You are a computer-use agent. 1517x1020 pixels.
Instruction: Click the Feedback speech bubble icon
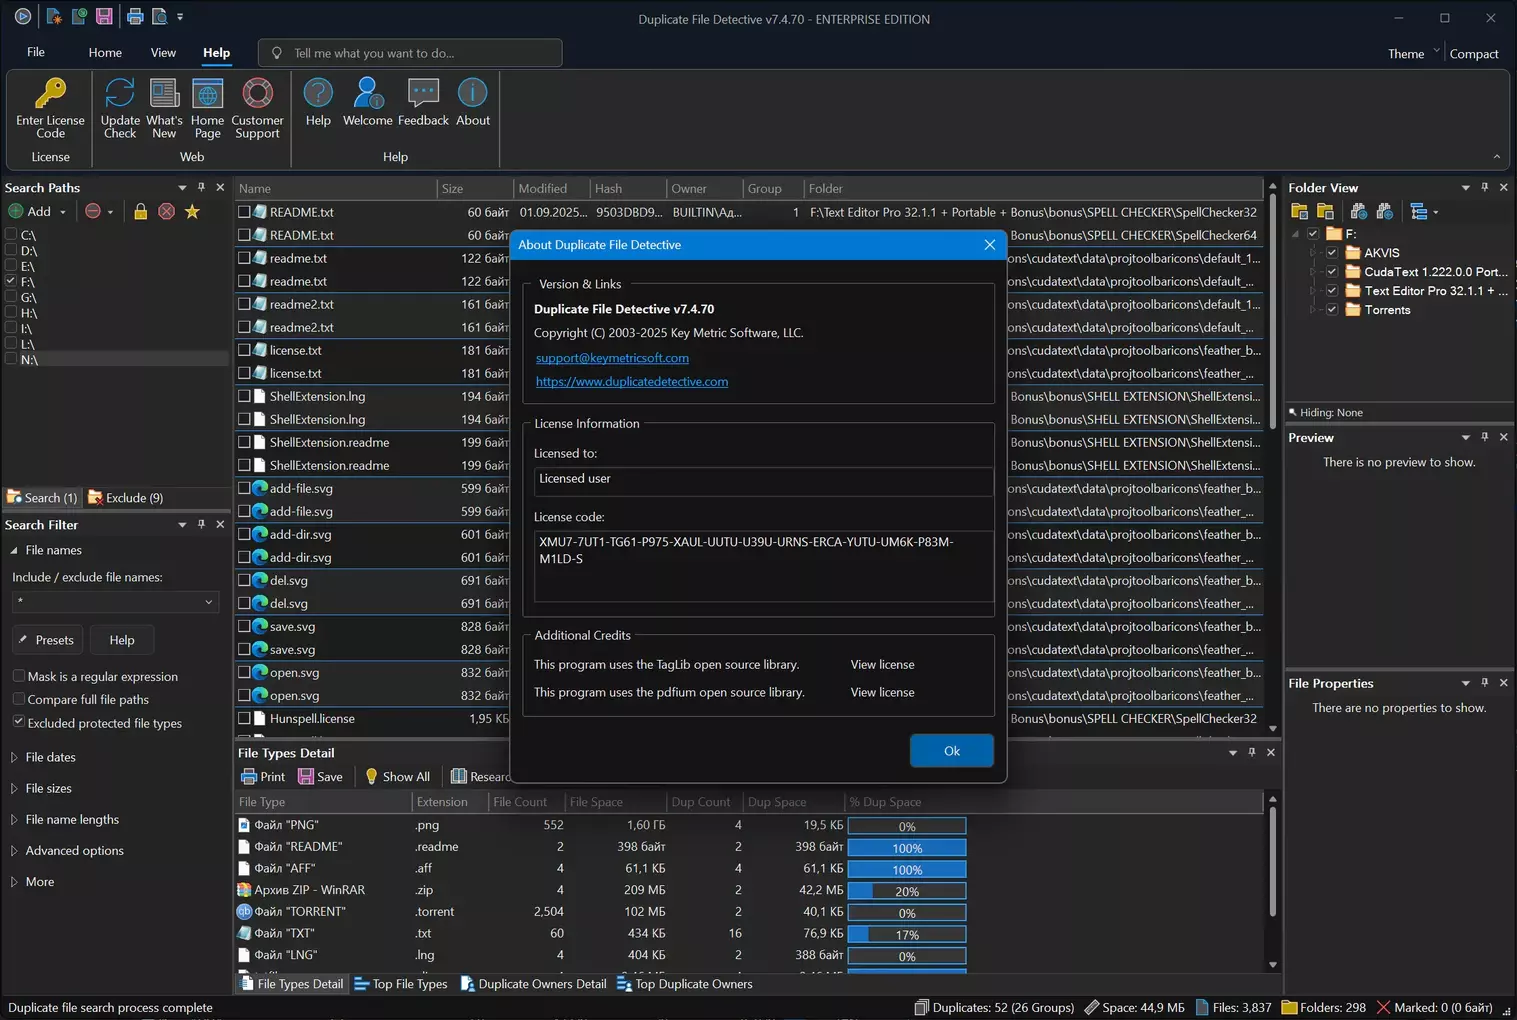tap(423, 95)
